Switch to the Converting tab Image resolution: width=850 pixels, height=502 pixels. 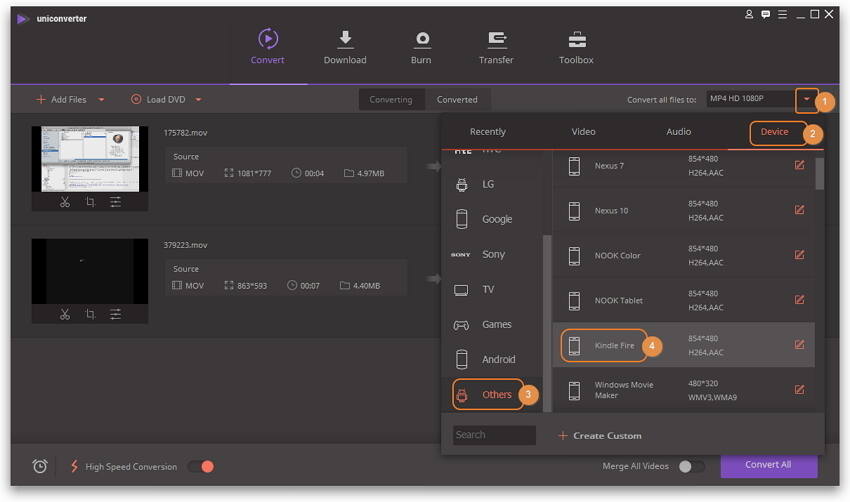[x=391, y=100]
